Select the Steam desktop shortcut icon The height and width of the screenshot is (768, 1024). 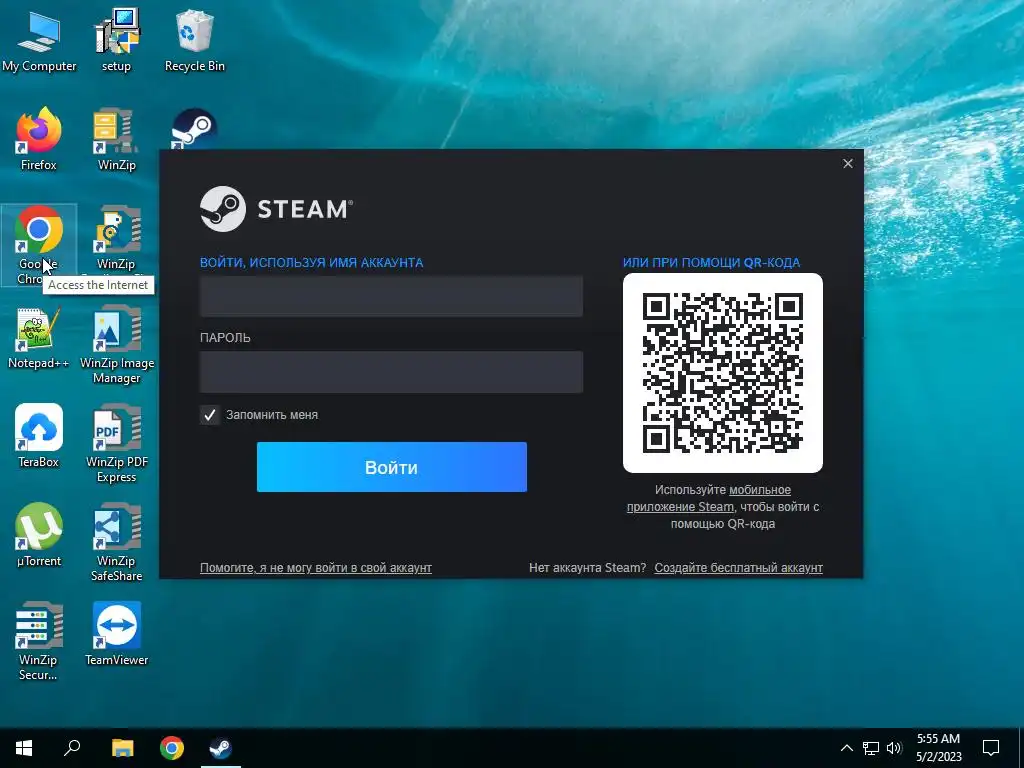[194, 127]
